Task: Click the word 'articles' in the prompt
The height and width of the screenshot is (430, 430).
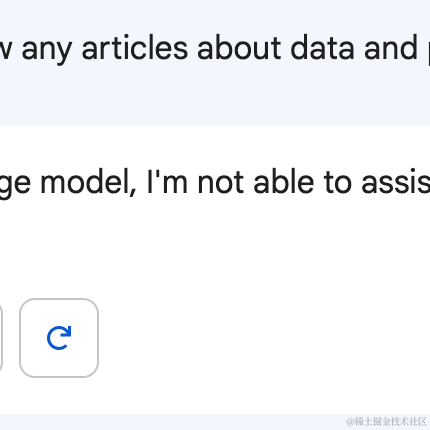Action: click(135, 48)
